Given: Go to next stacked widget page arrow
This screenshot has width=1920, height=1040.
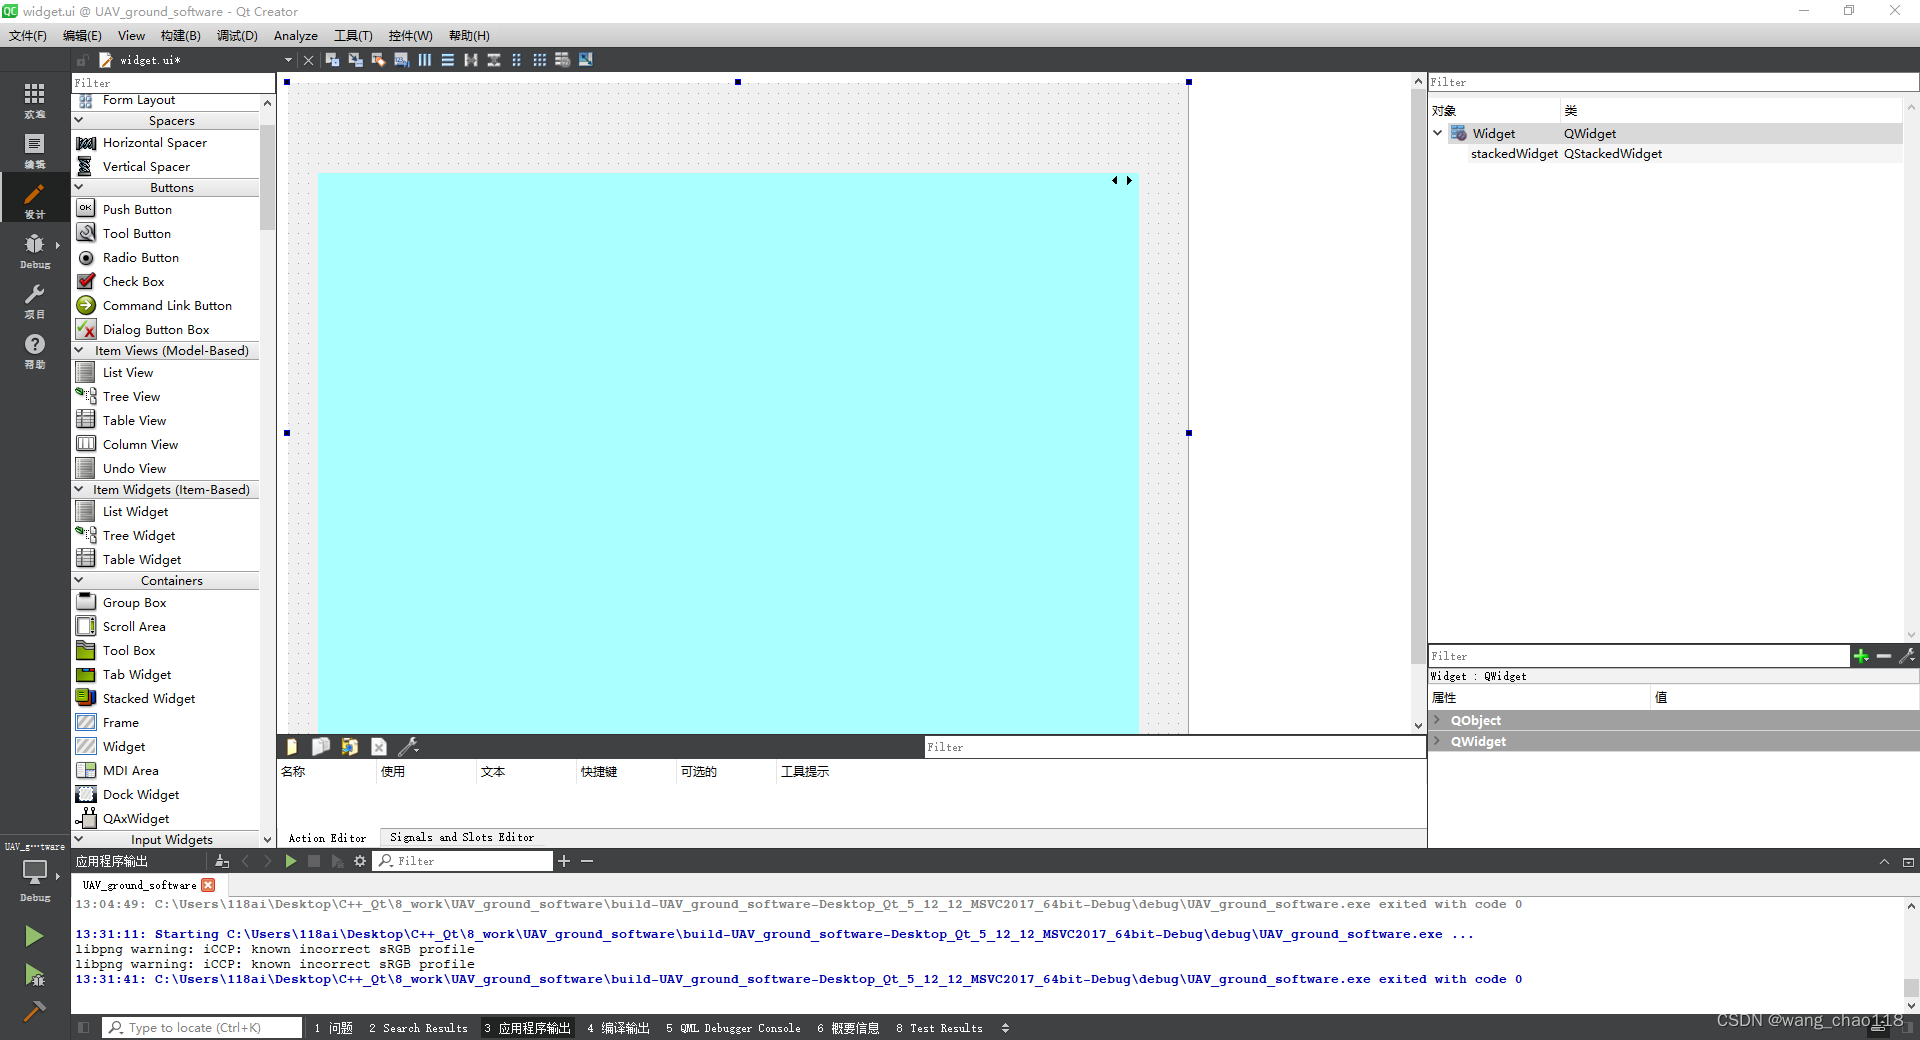Looking at the screenshot, I should pyautogui.click(x=1130, y=181).
